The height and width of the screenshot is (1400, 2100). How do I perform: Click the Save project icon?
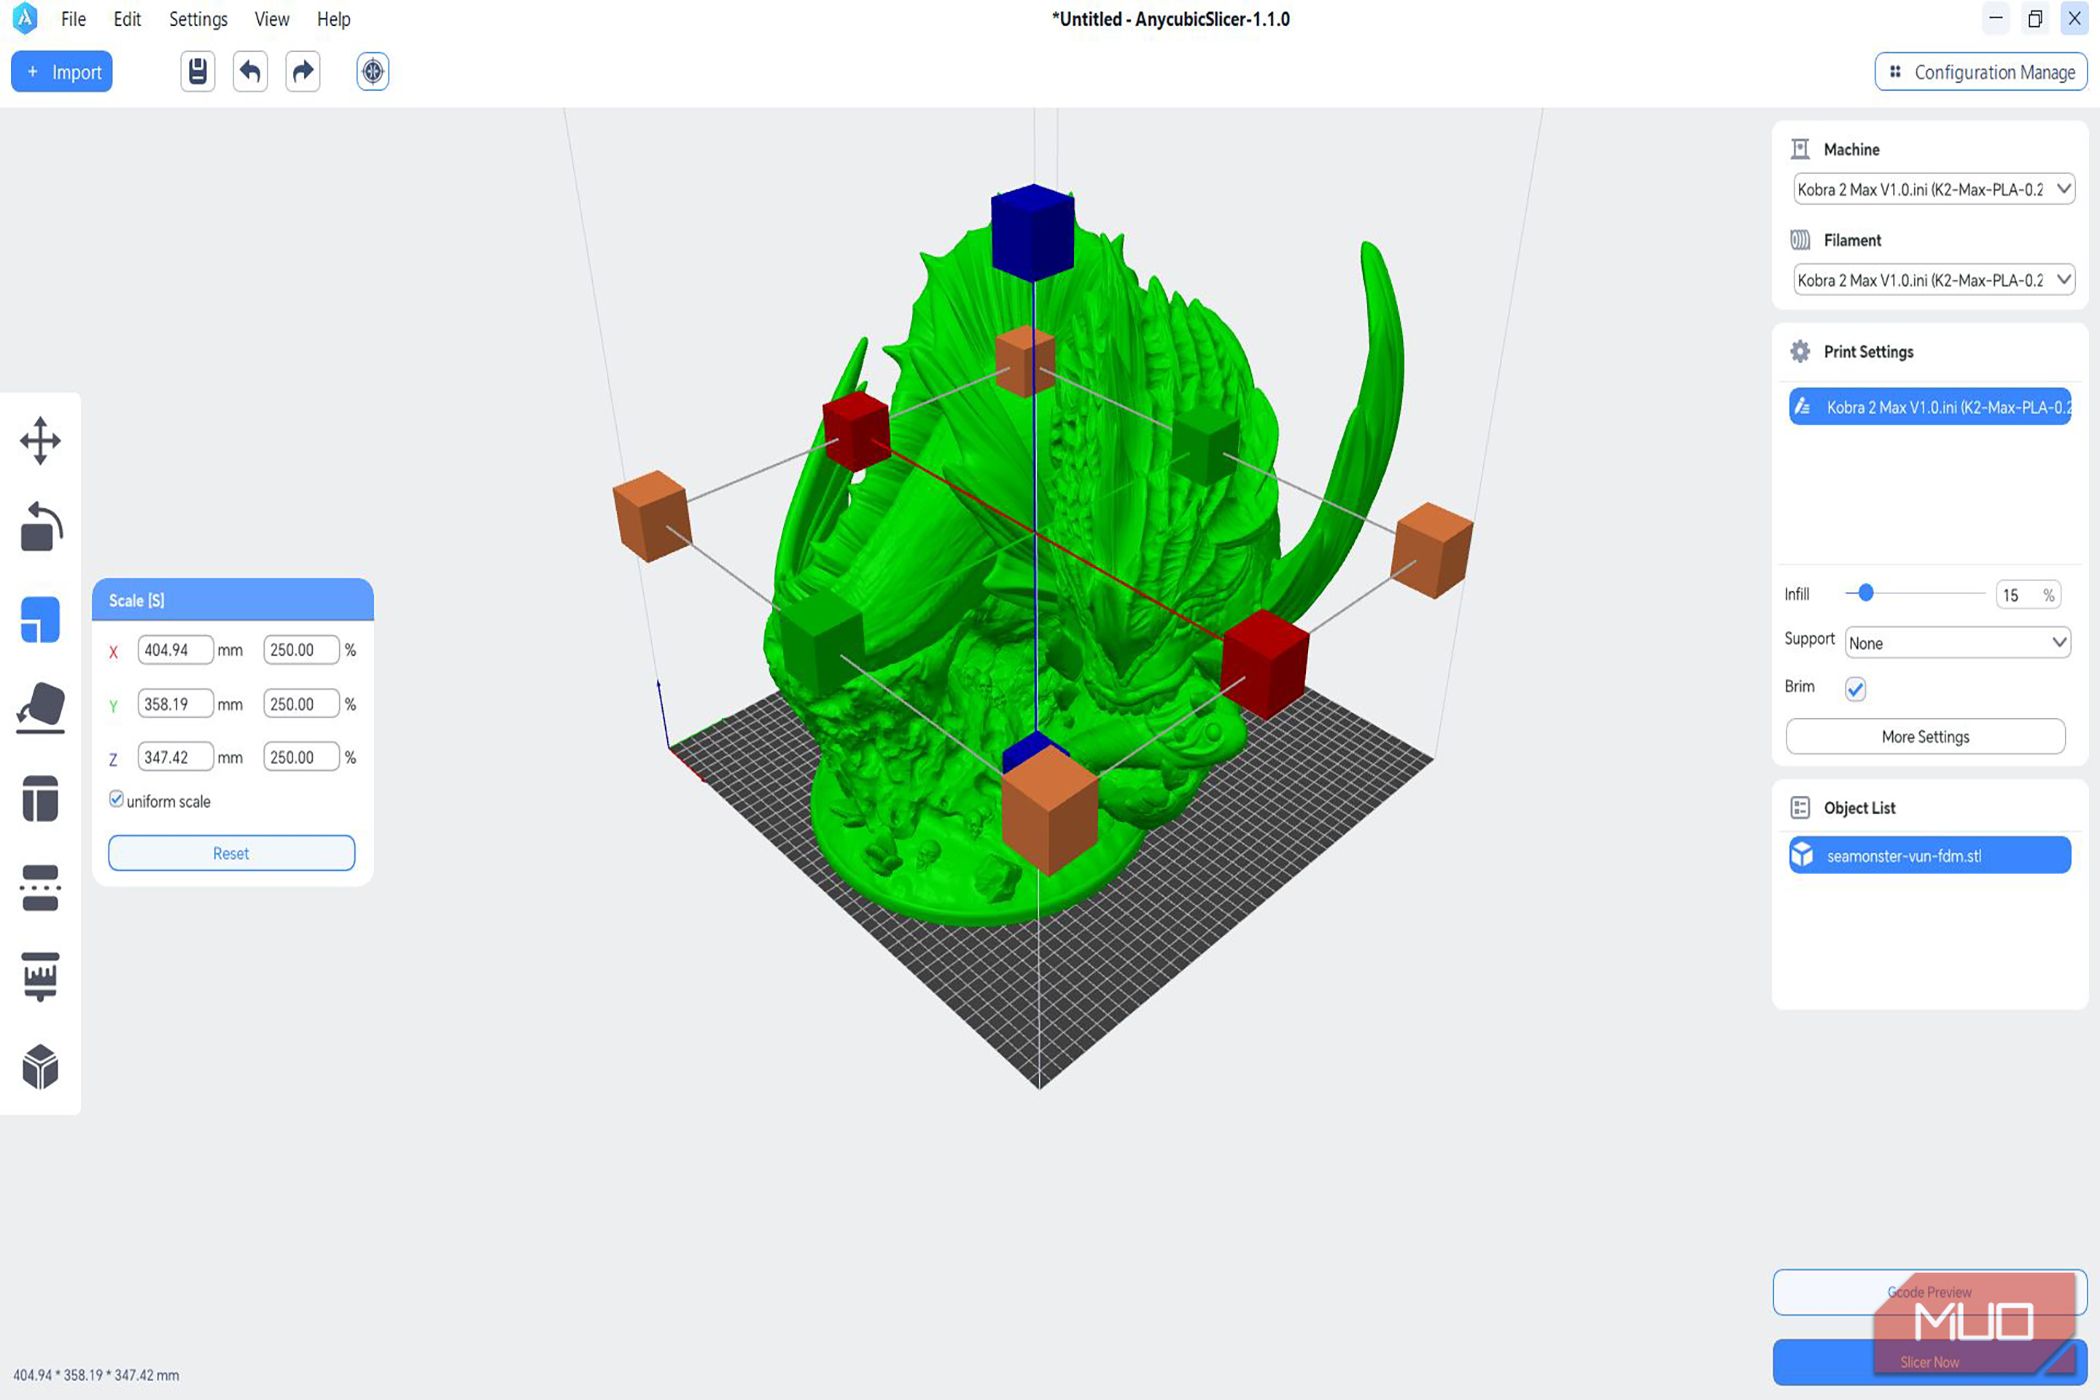[x=197, y=71]
